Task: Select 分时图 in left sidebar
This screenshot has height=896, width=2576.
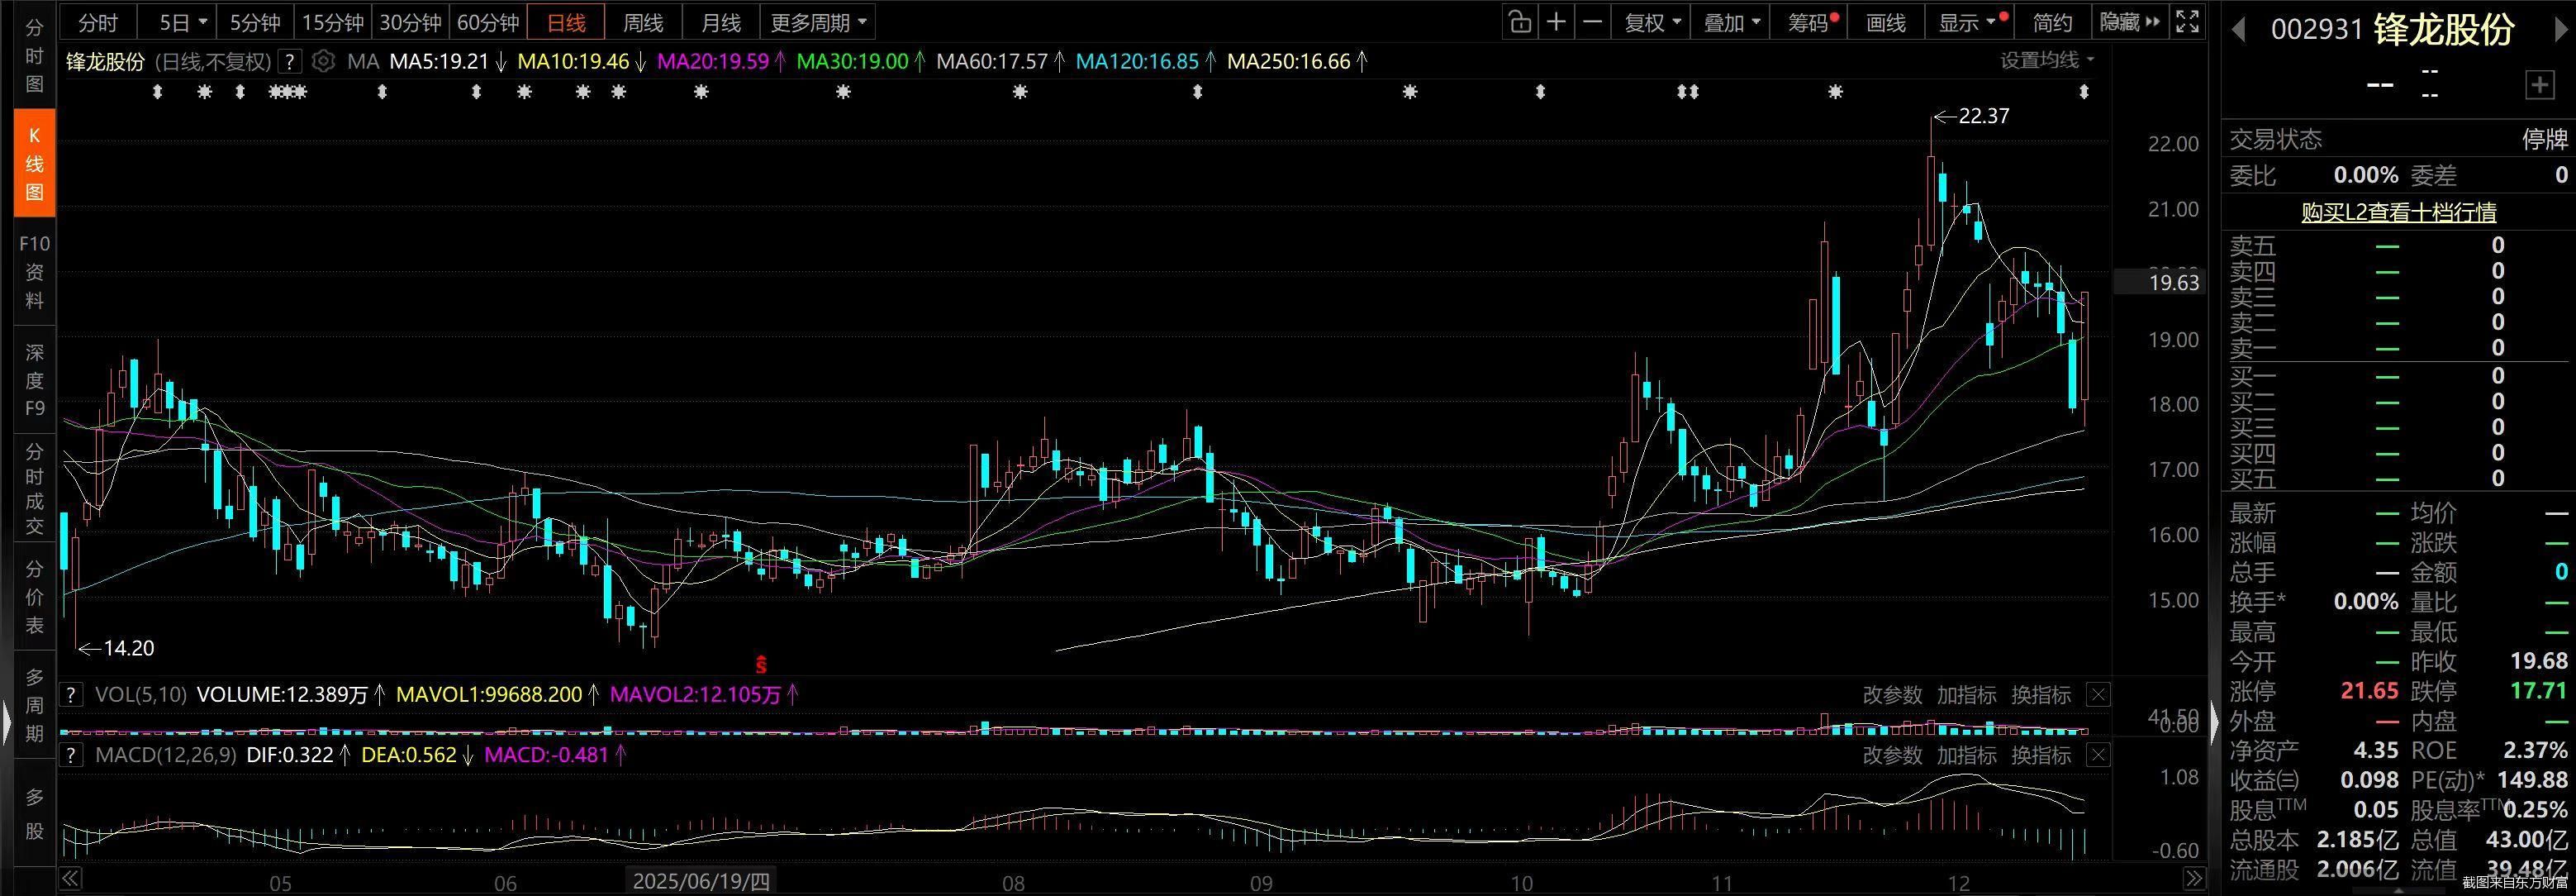Action: click(34, 56)
